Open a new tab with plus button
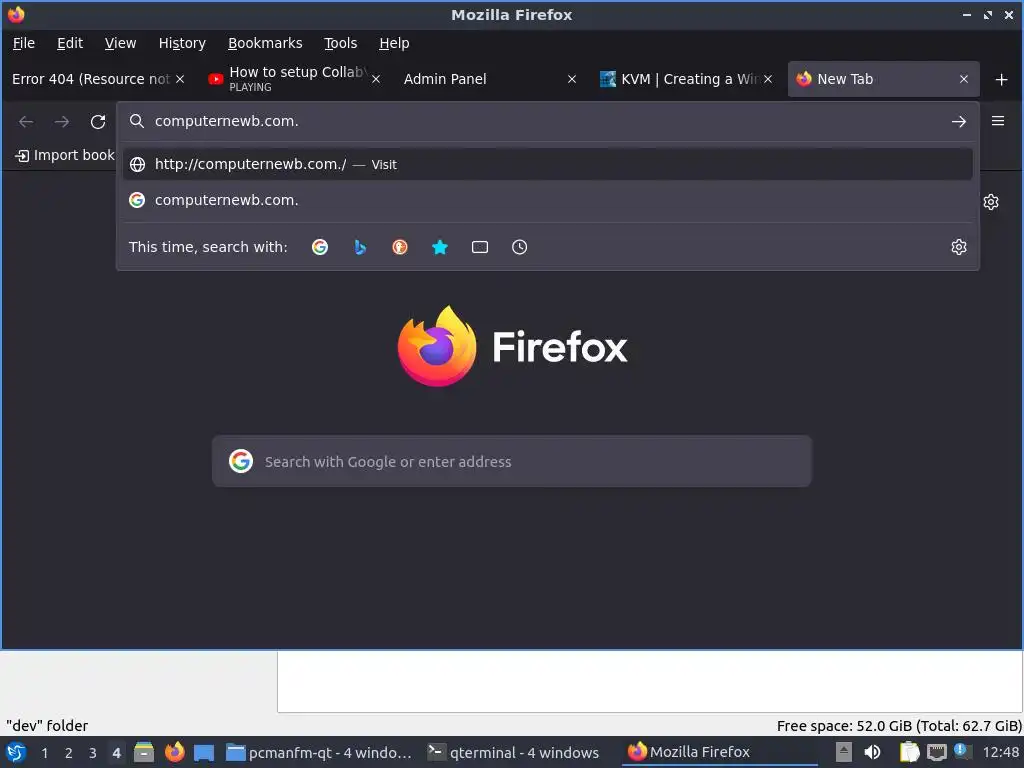Image resolution: width=1024 pixels, height=768 pixels. (x=1001, y=80)
